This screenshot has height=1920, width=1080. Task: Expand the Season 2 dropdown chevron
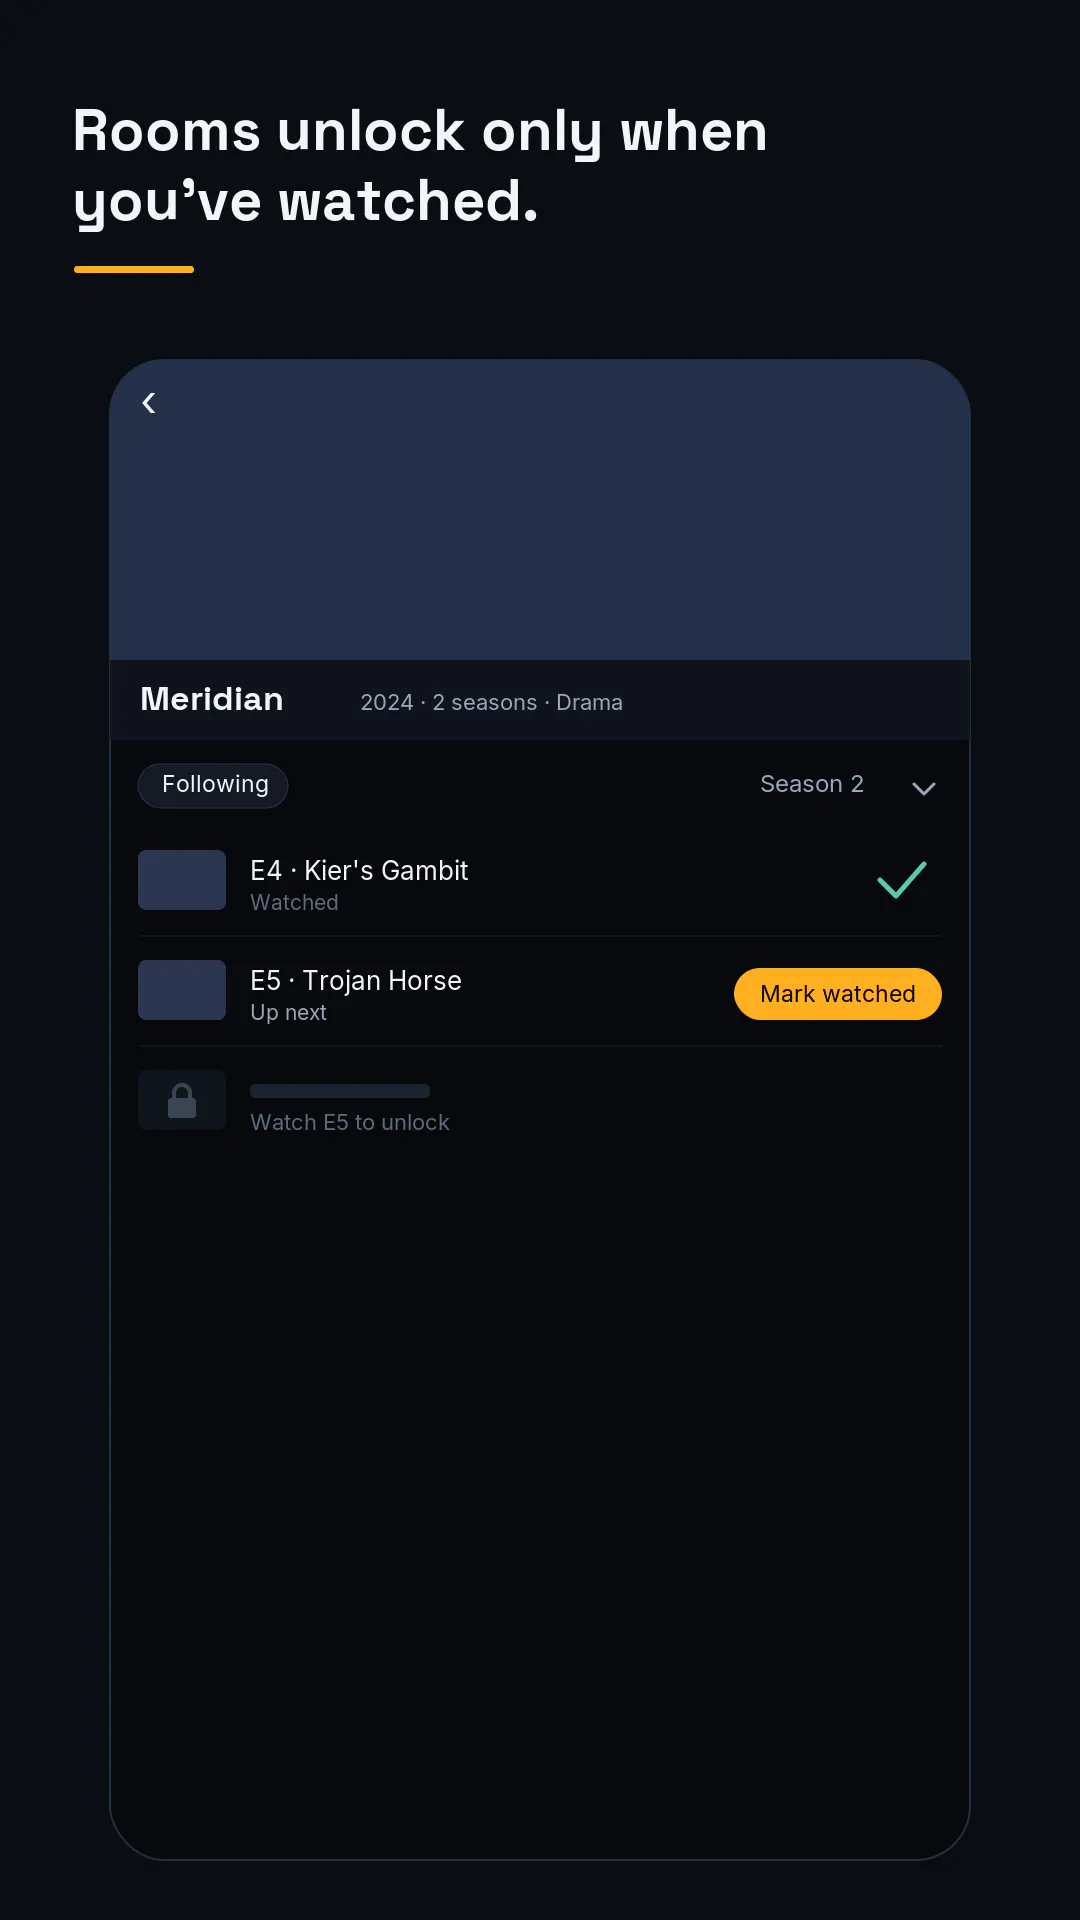point(924,788)
